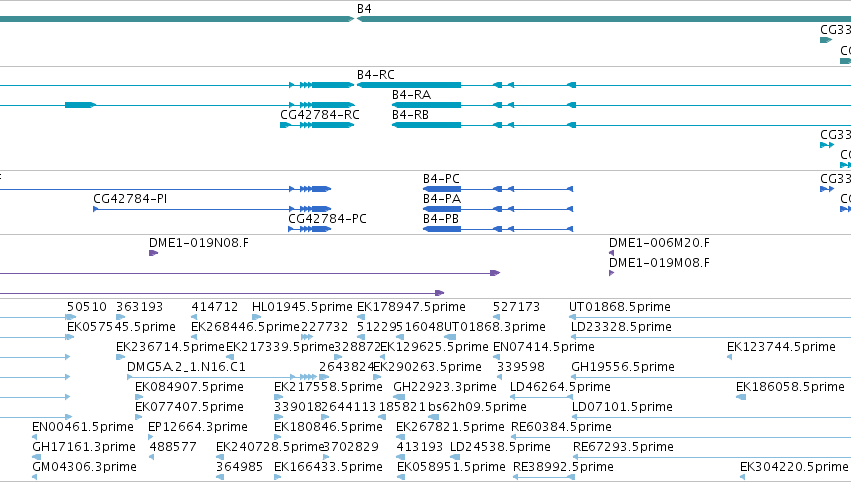Click the GH22923.3prime EST label
The image size is (851, 482).
[x=445, y=388]
